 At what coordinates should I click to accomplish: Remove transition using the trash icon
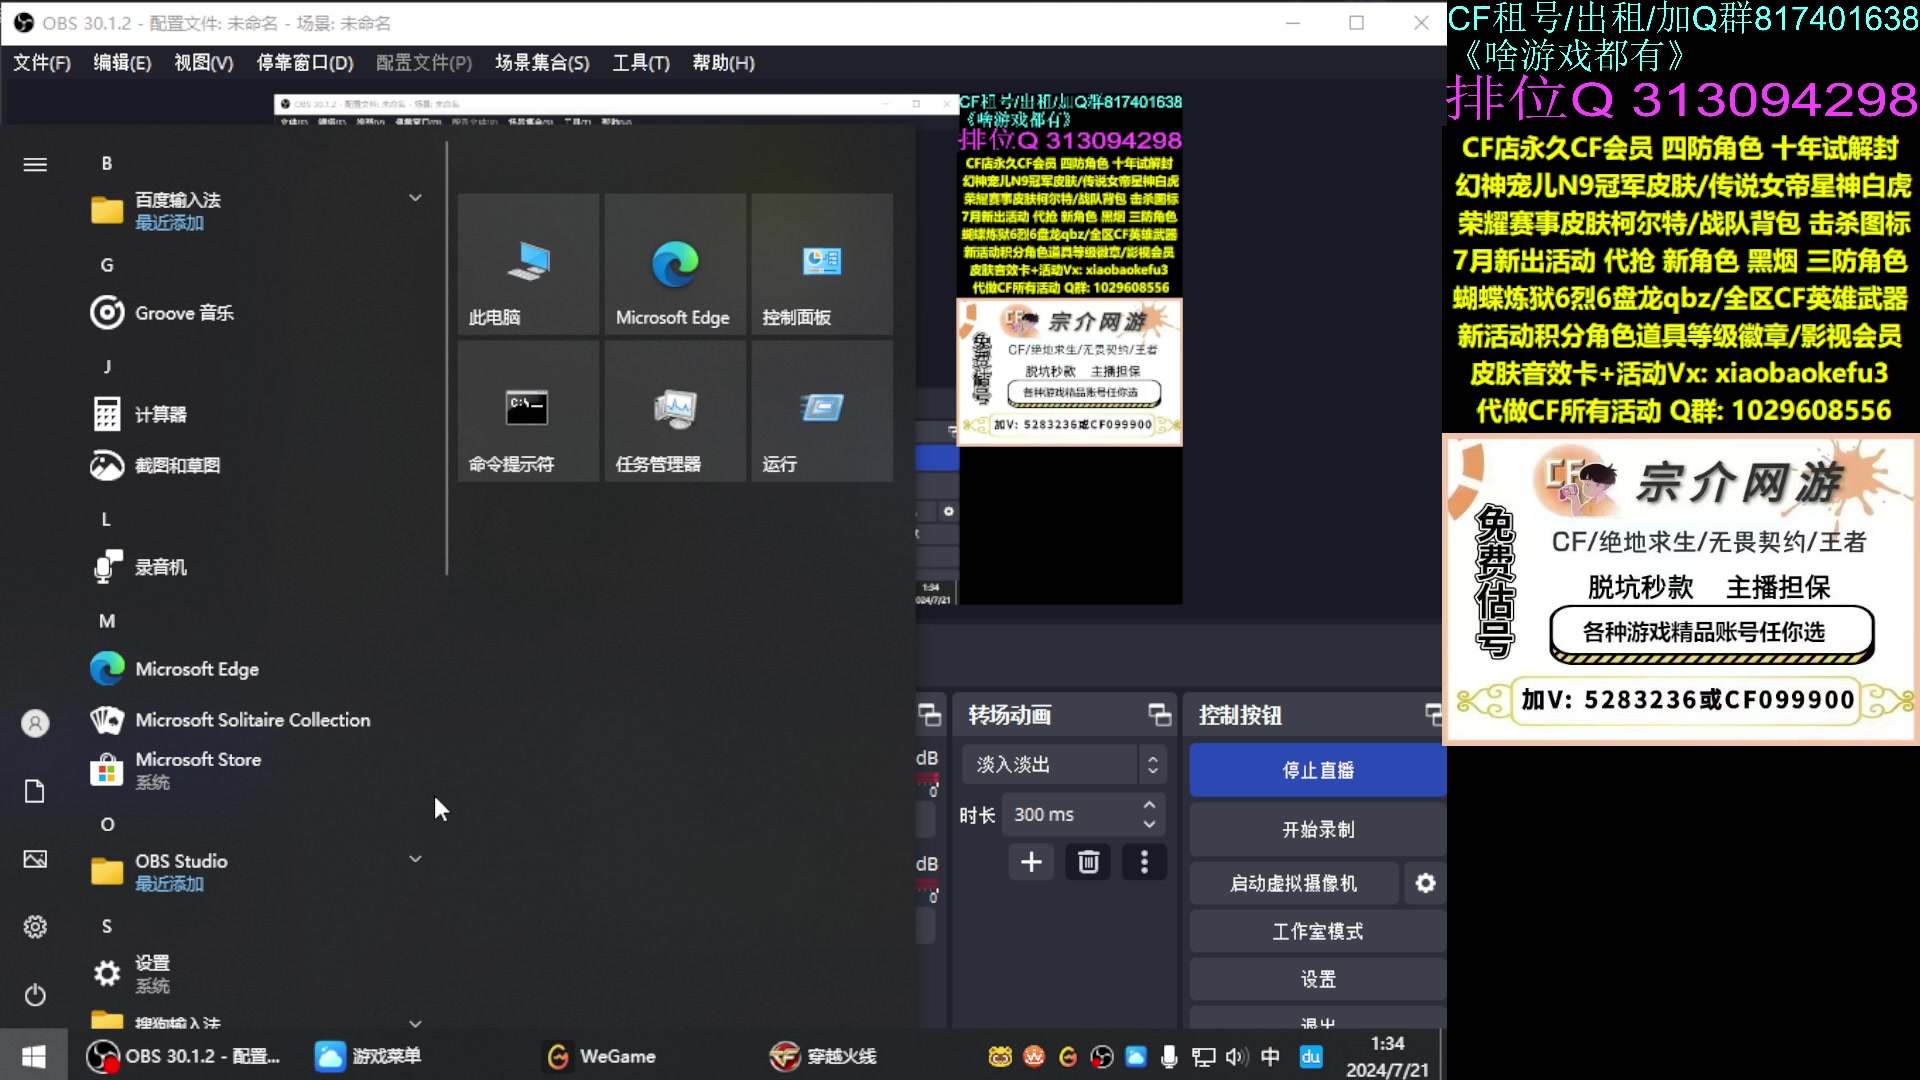[x=1088, y=862]
